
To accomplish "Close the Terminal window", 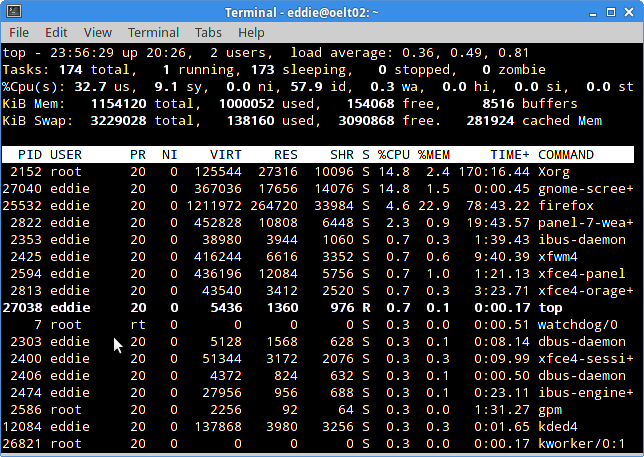I will [629, 12].
